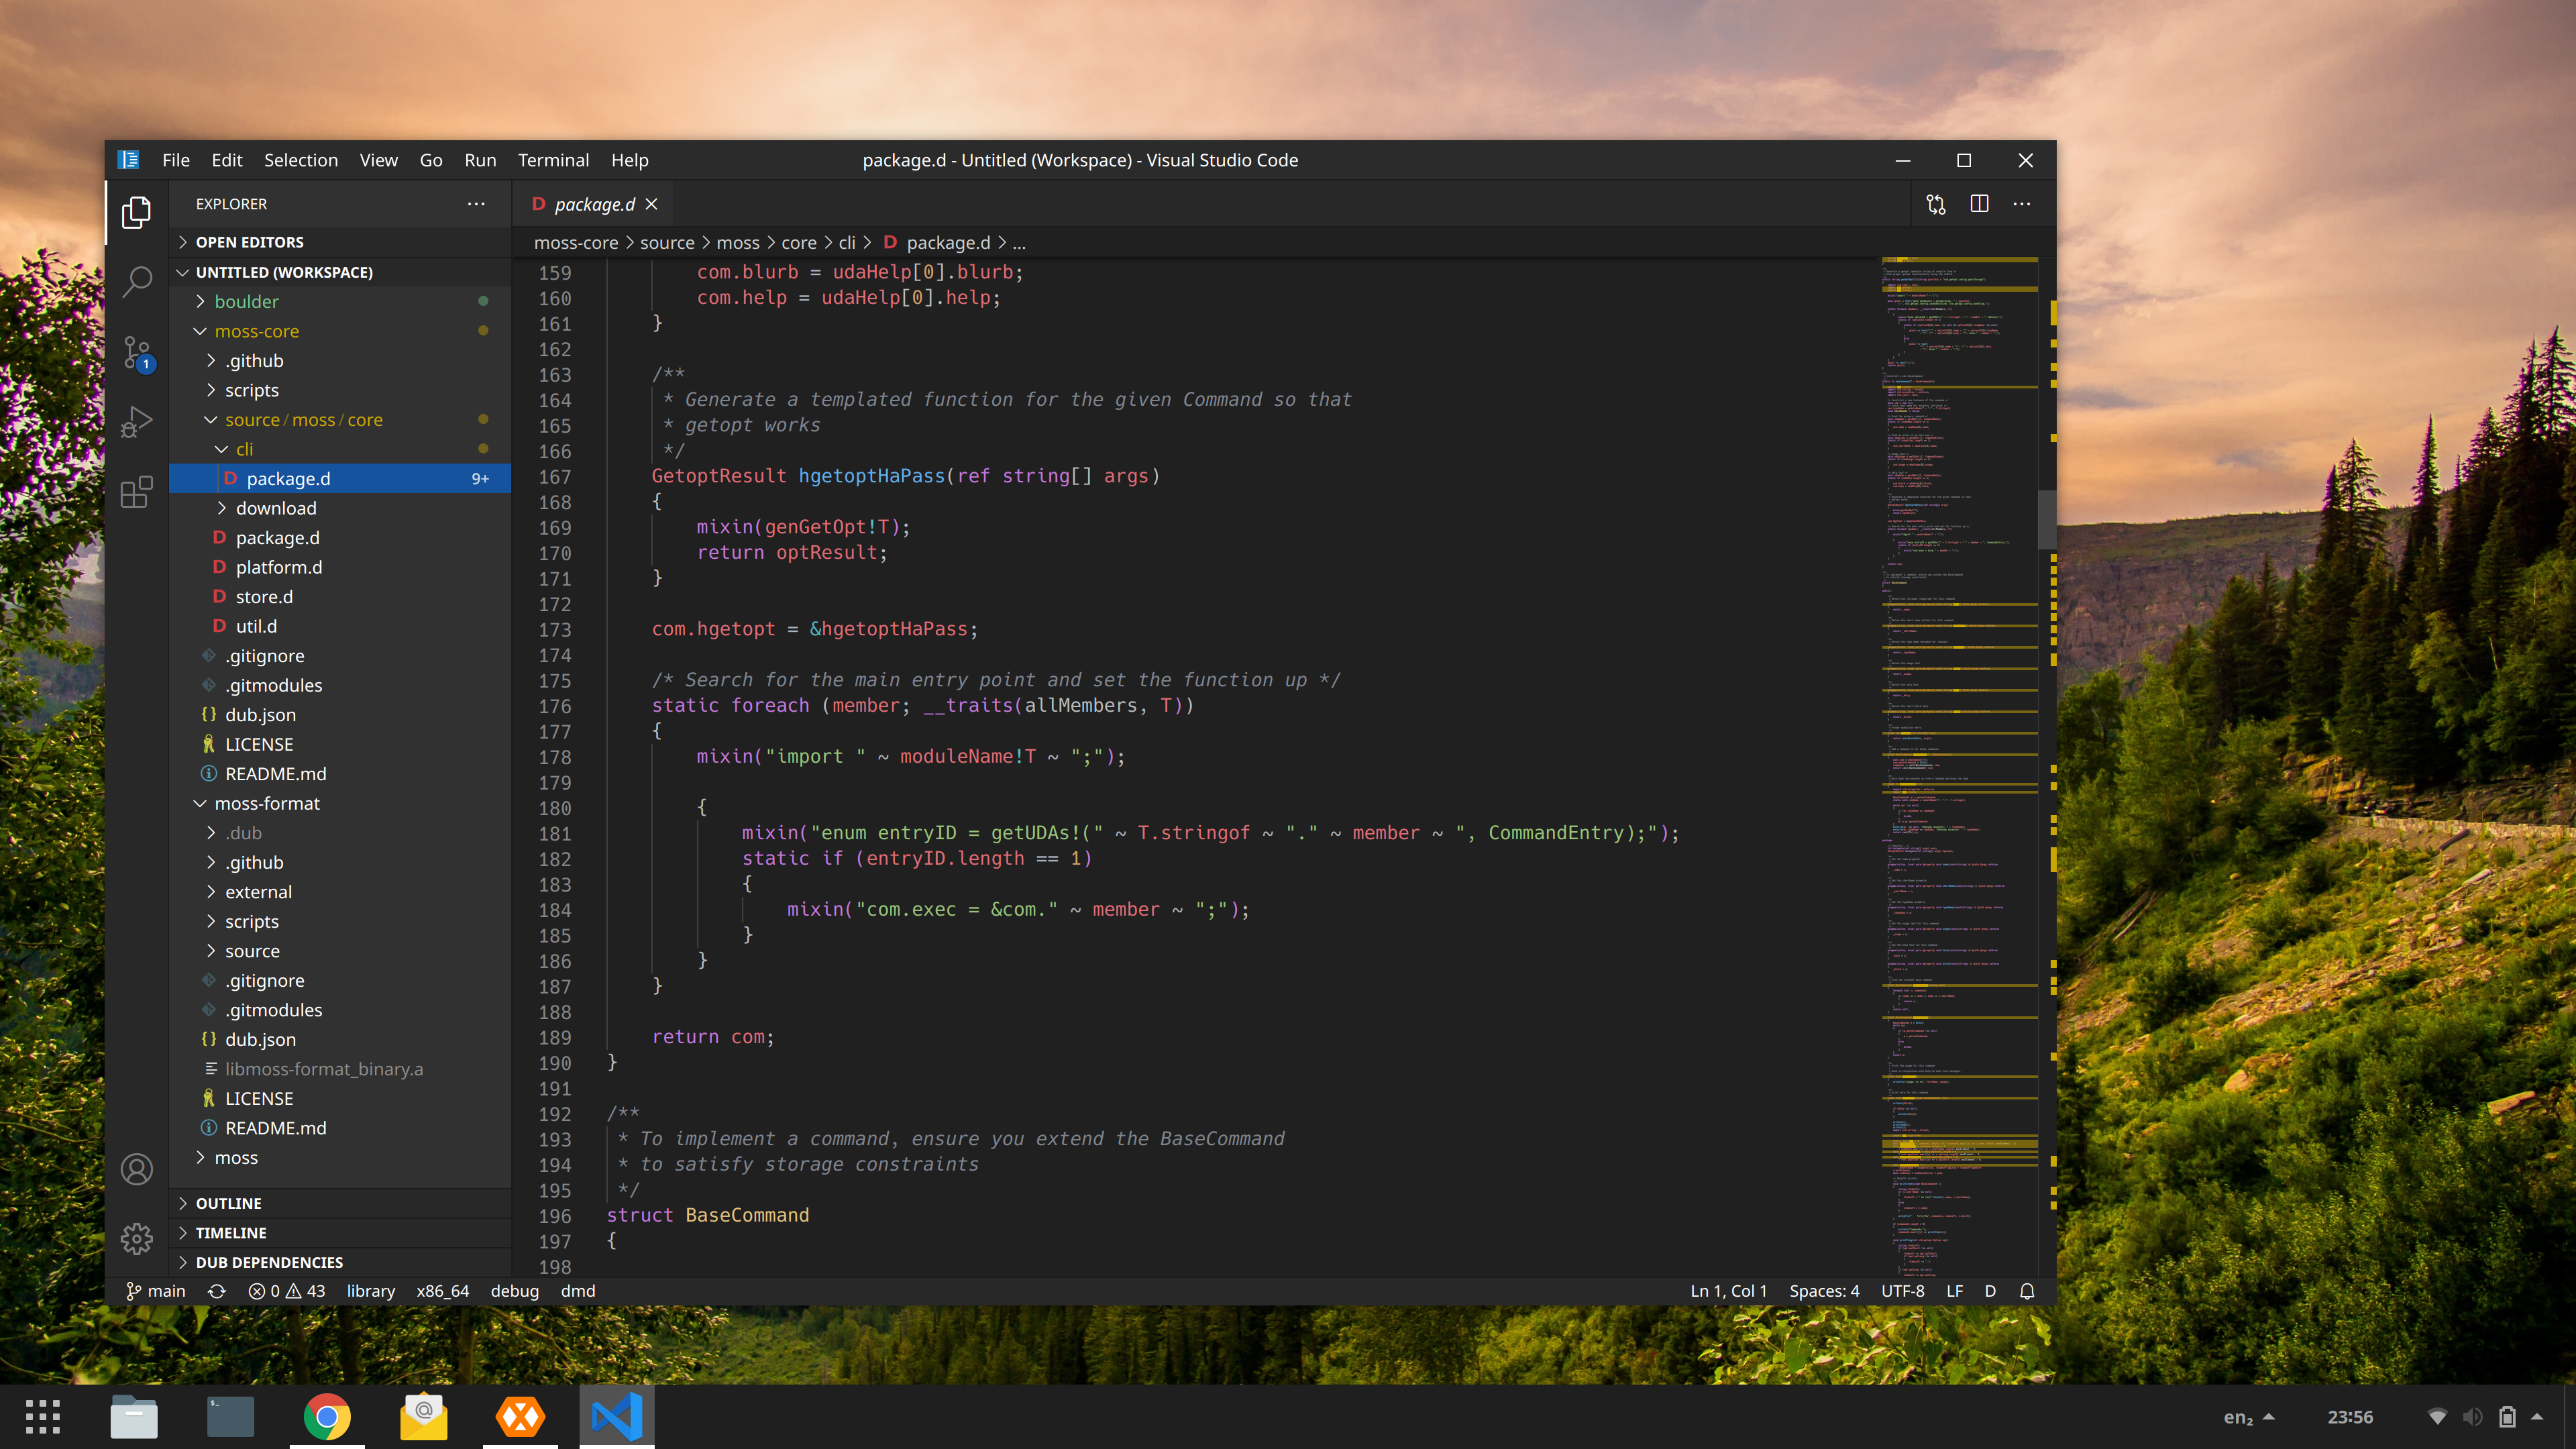Open the Accounts menu icon
Viewport: 2576px width, 1449px height.
tap(137, 1169)
